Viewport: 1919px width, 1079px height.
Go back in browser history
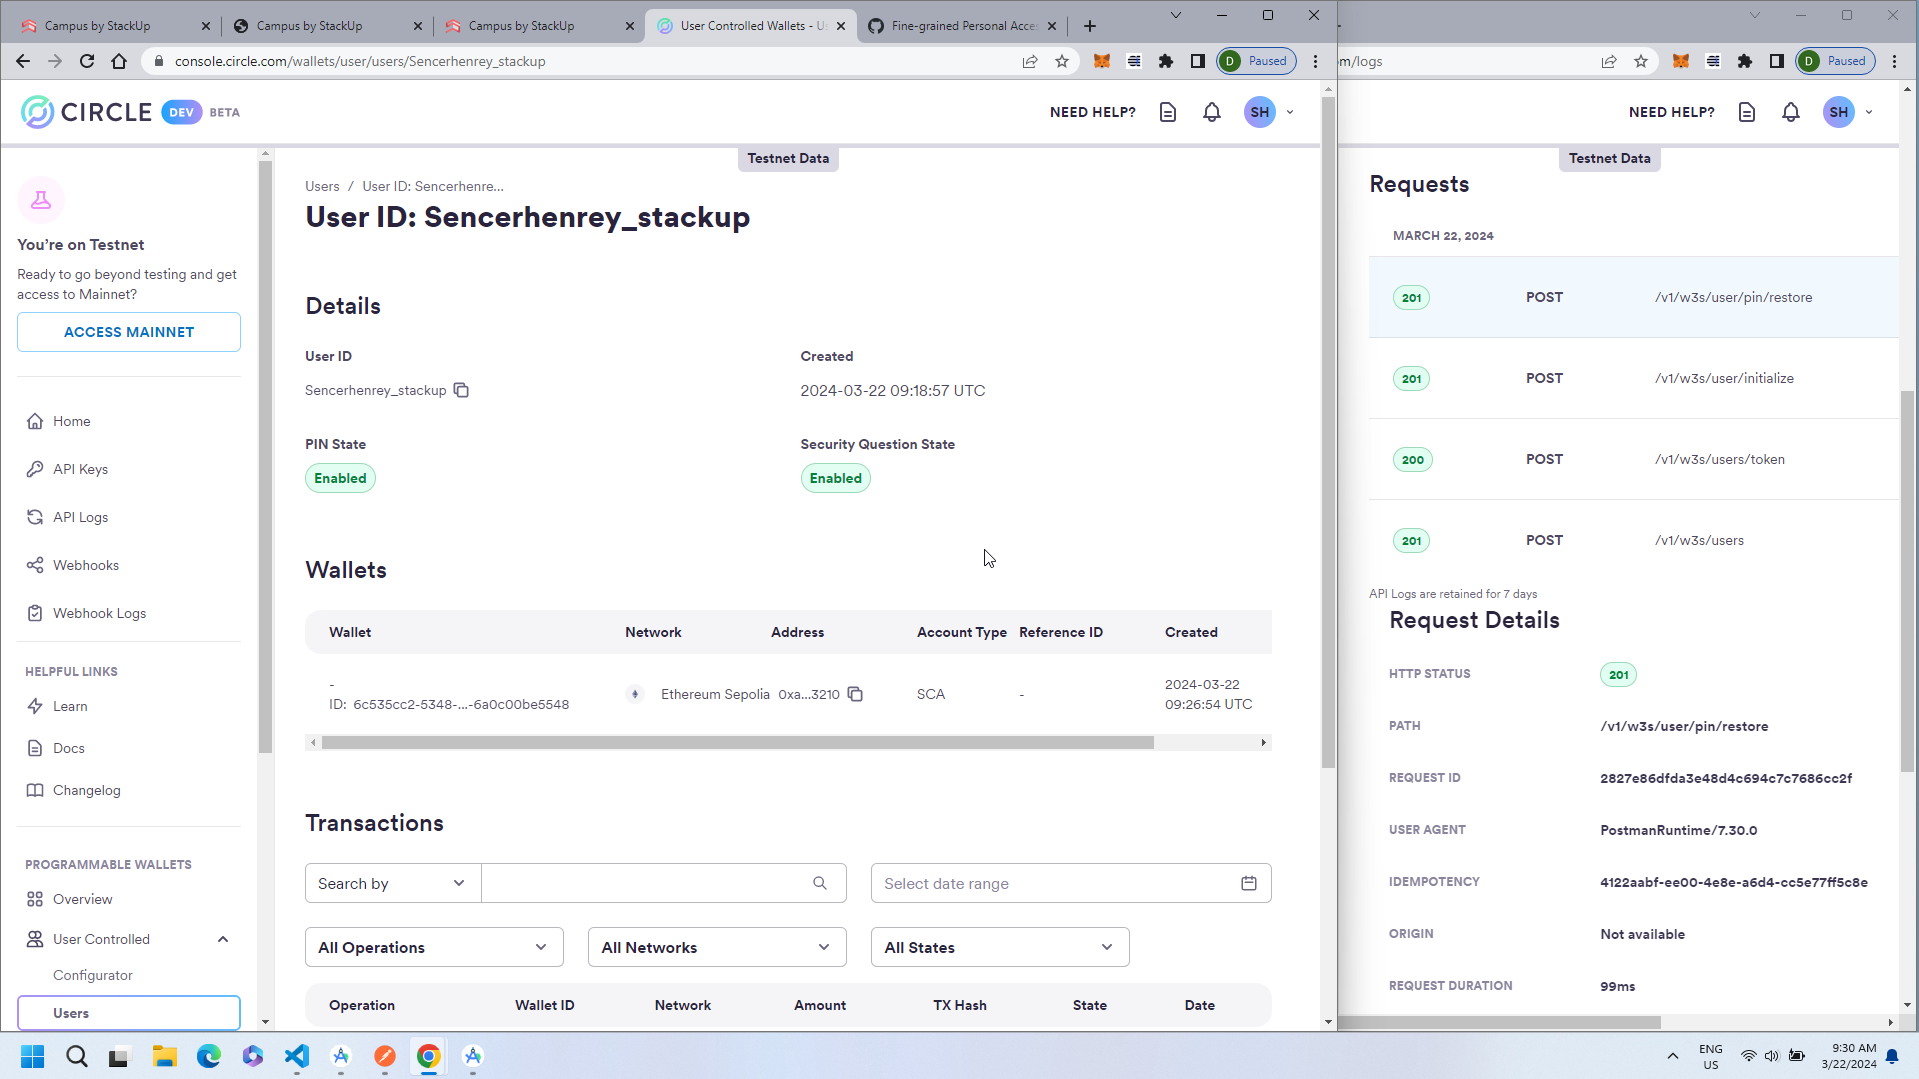click(x=23, y=61)
